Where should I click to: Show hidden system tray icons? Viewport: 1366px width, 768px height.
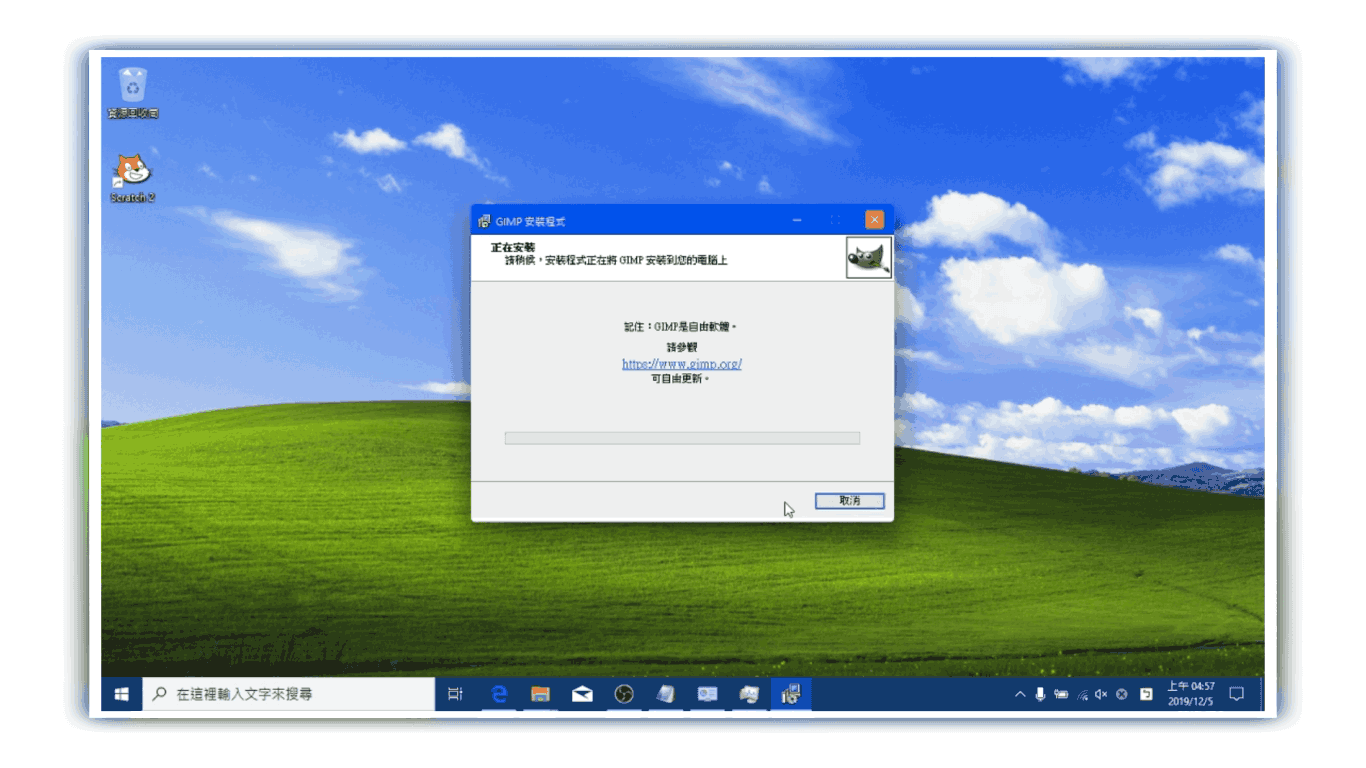tap(1019, 694)
